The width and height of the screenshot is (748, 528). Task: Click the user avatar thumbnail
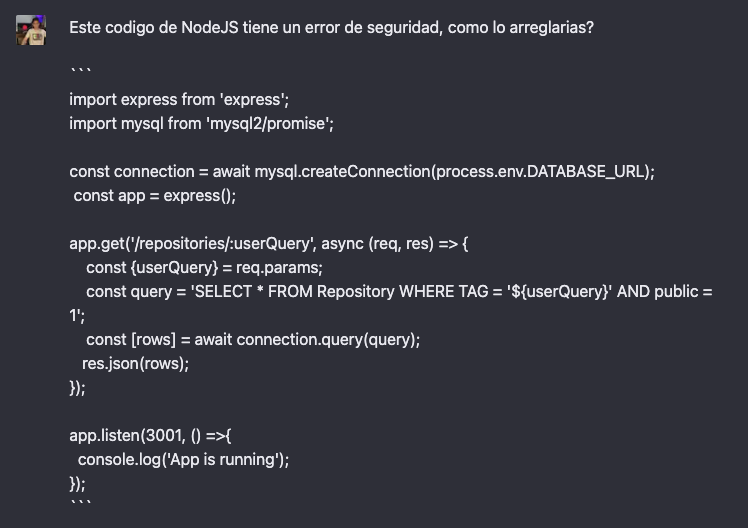point(31,30)
